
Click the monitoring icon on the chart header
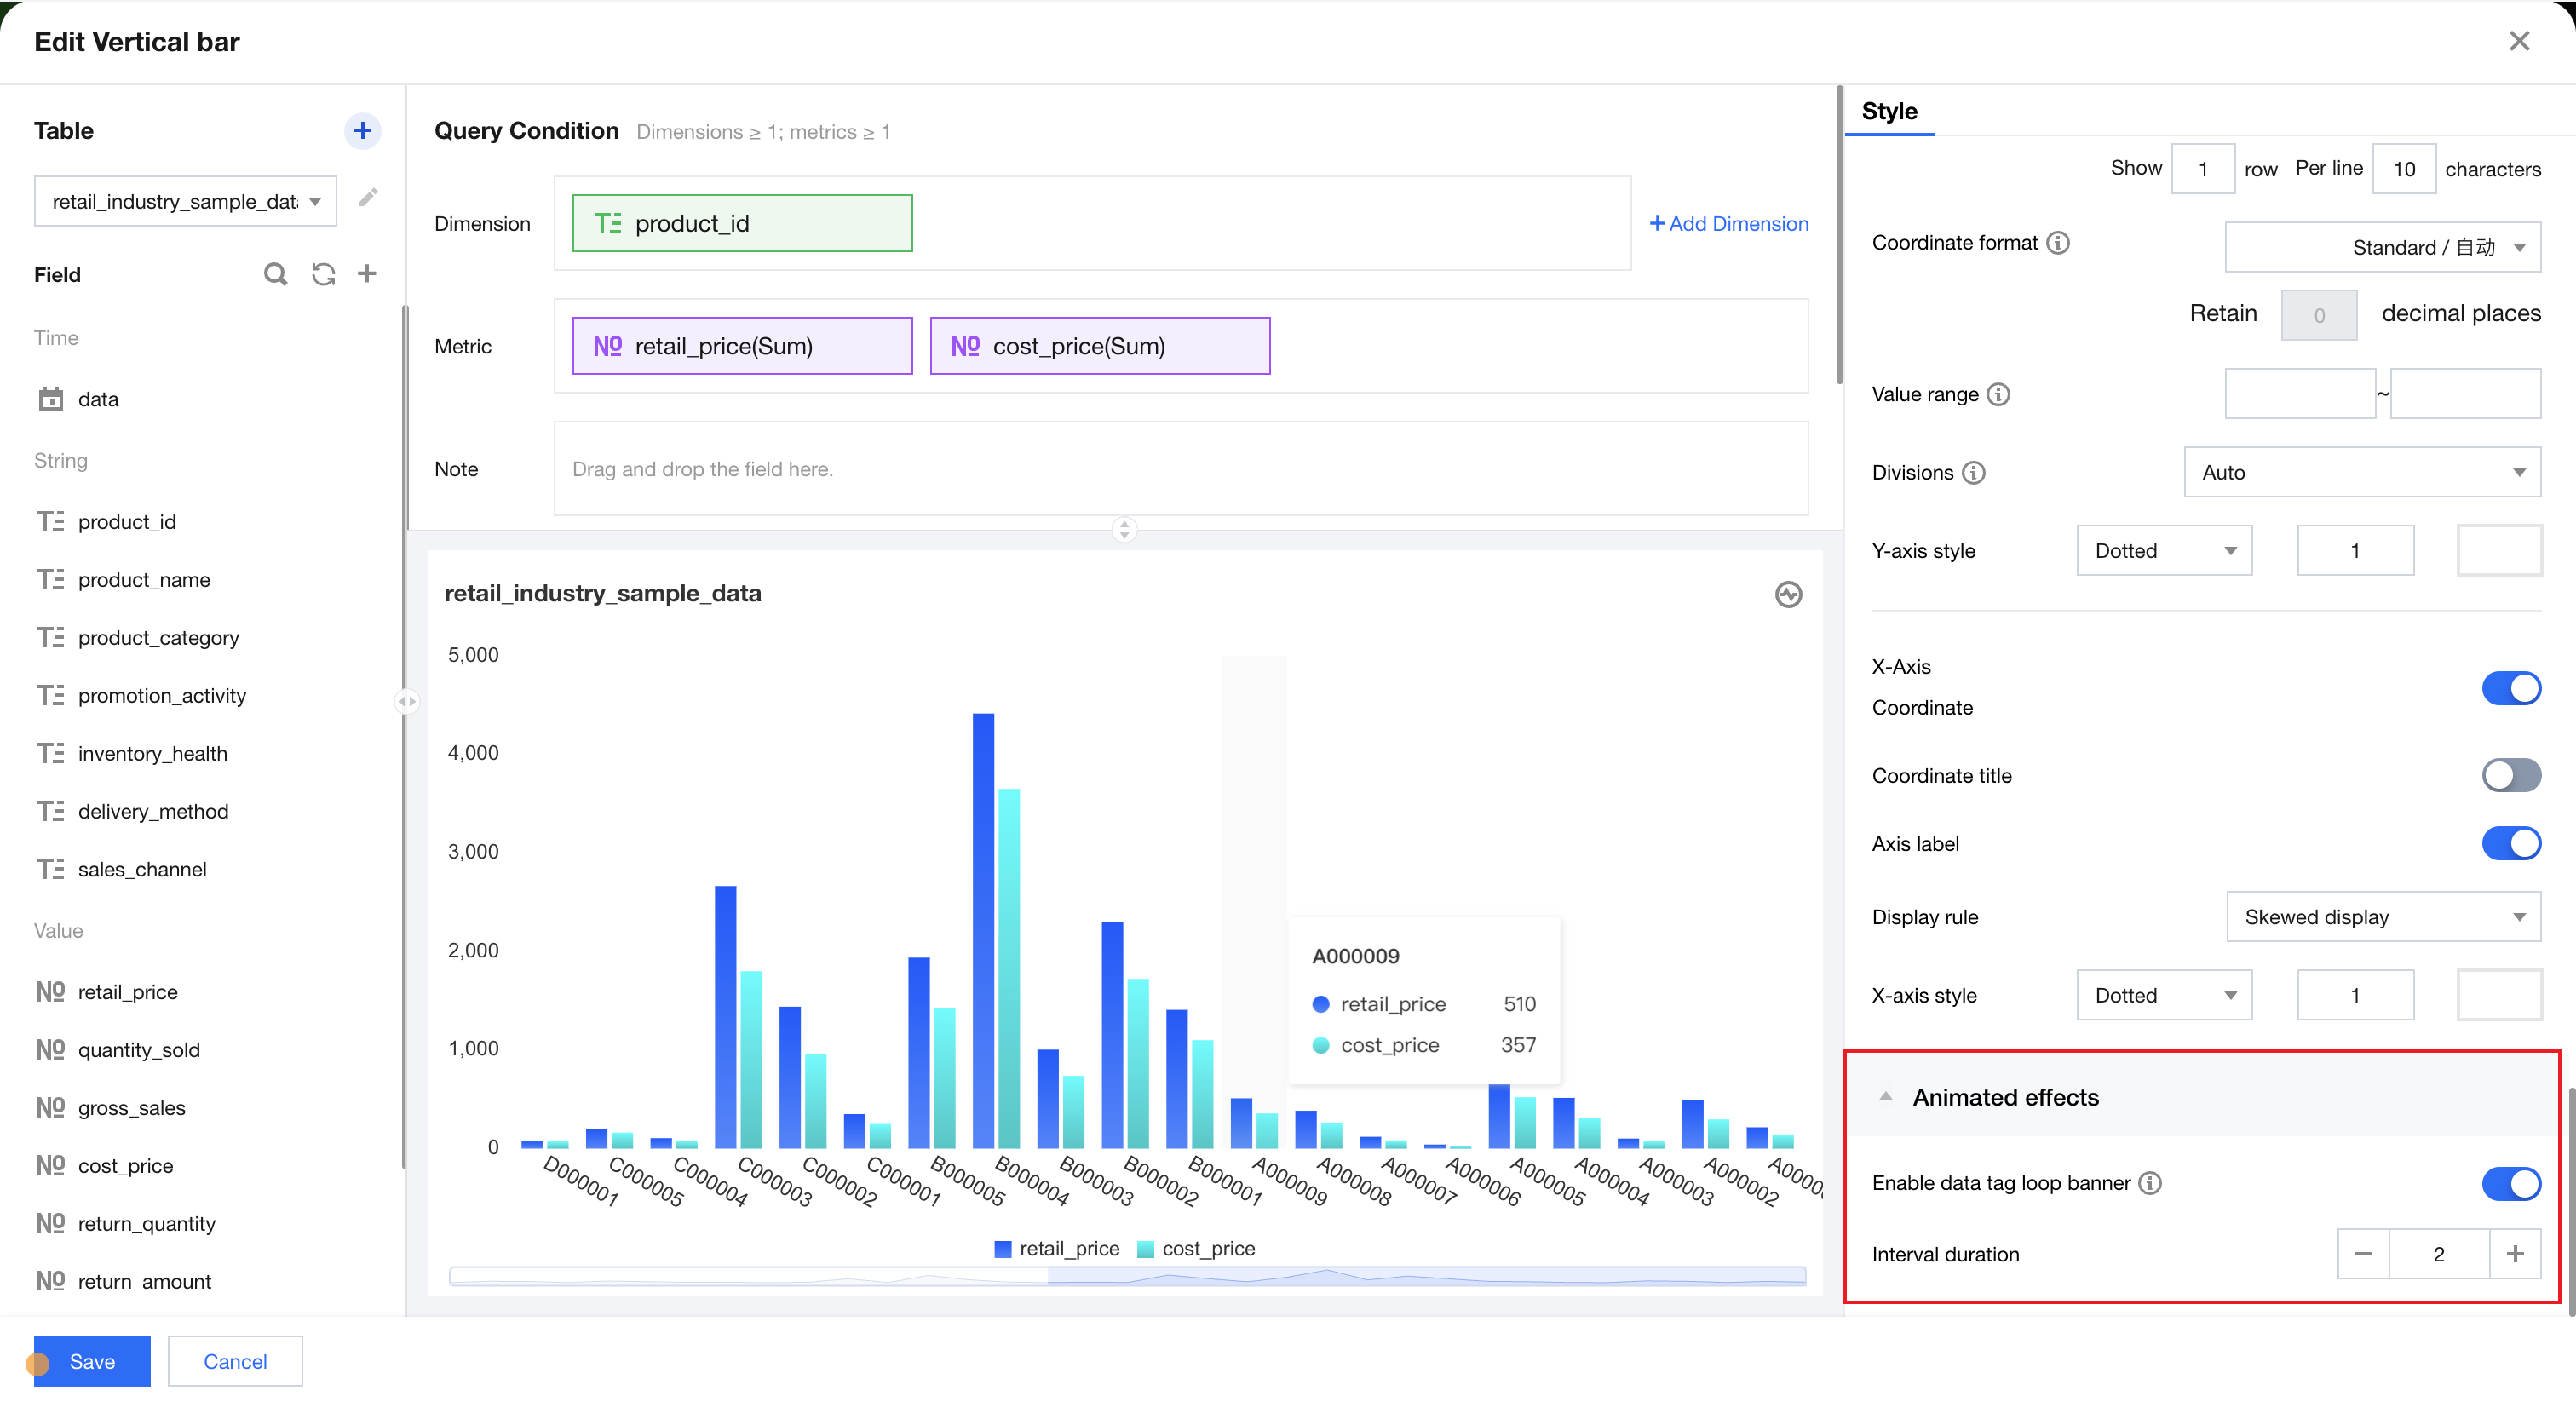tap(1789, 594)
